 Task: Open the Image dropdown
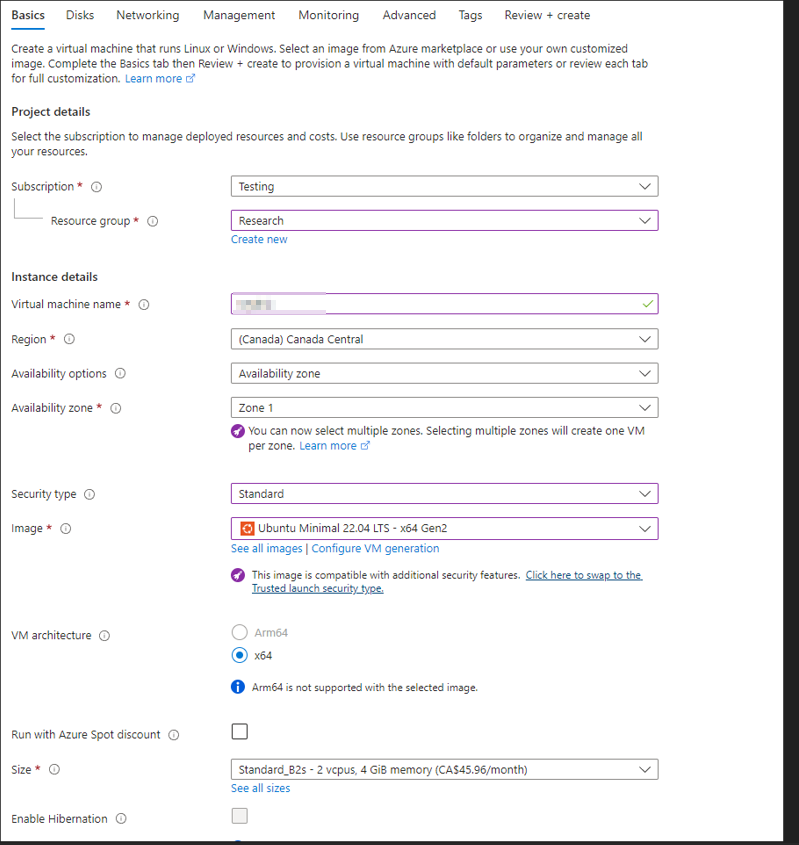tap(444, 529)
